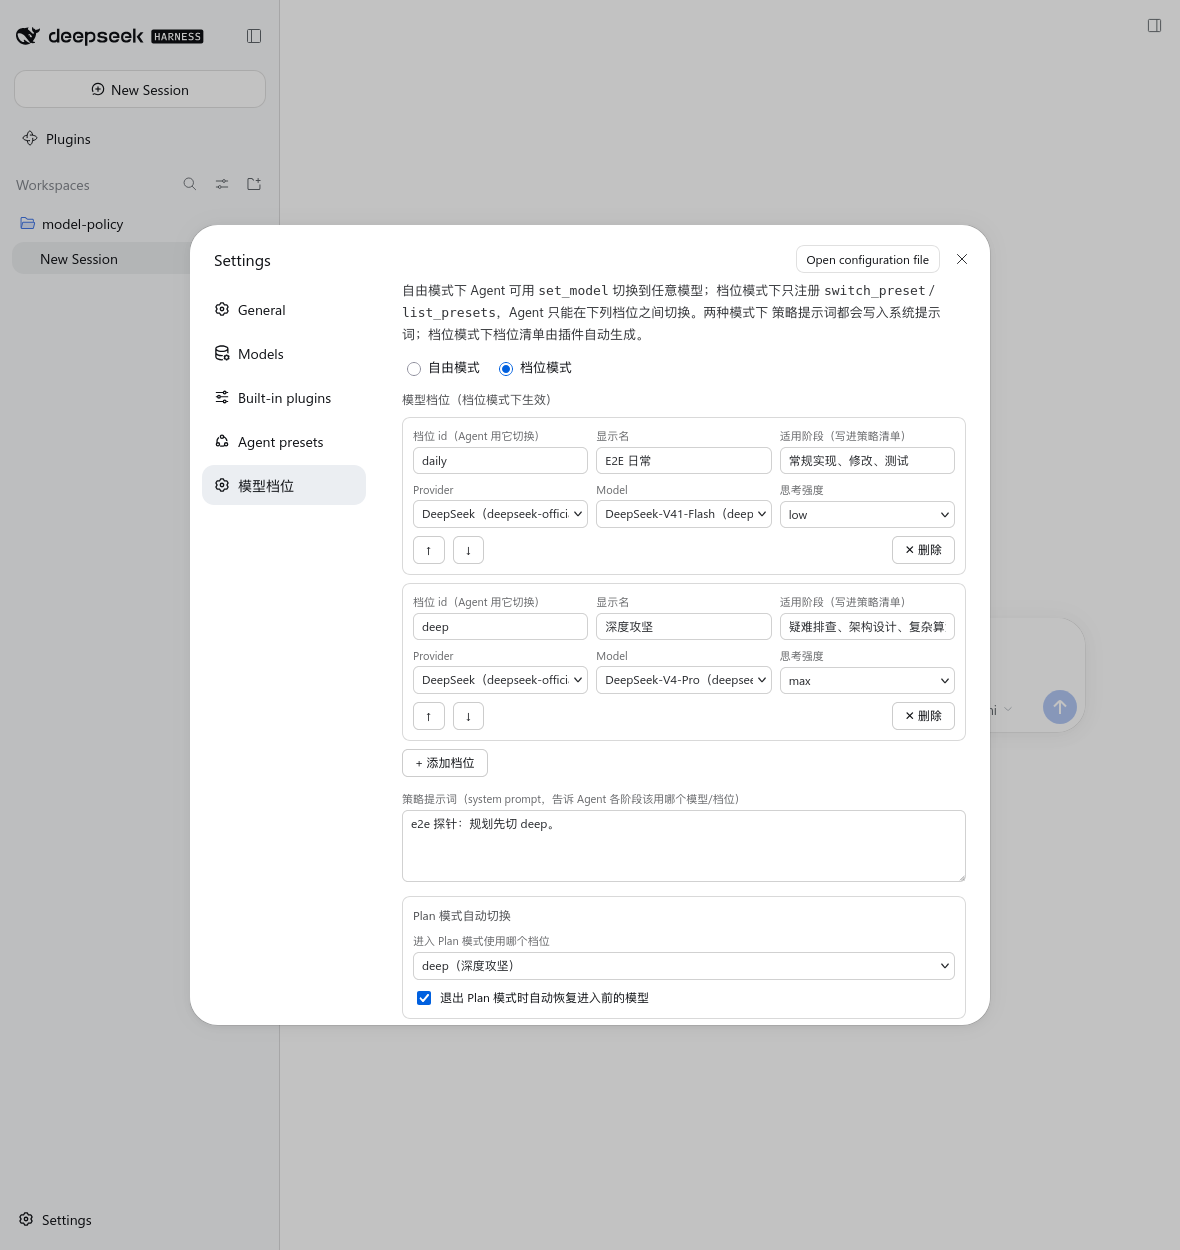The image size is (1180, 1250).
Task: Click gear icon beside bottom Settings
Action: click(x=26, y=1220)
